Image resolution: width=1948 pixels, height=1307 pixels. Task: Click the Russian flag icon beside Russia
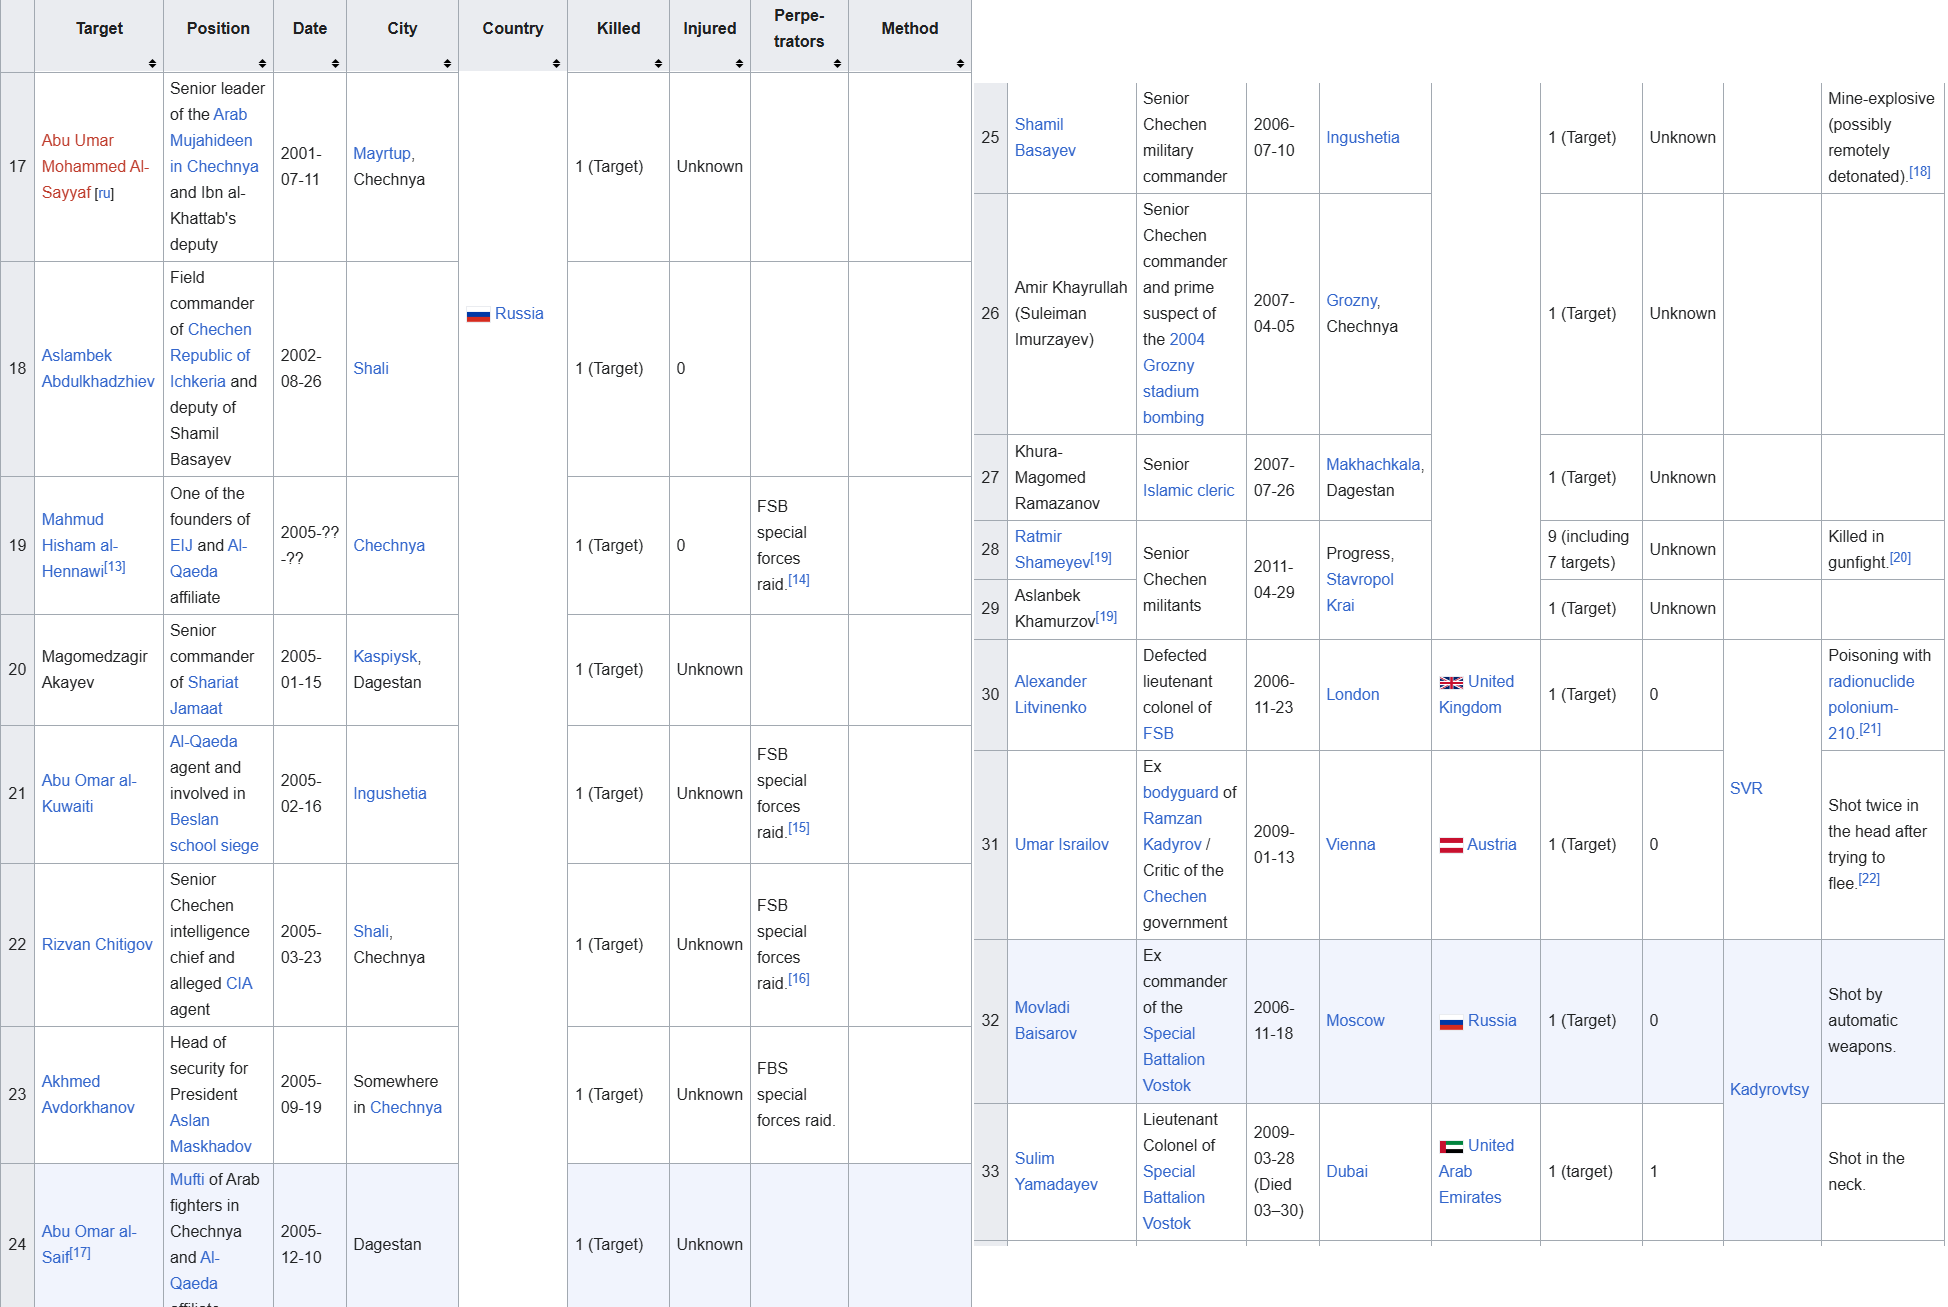click(x=478, y=314)
